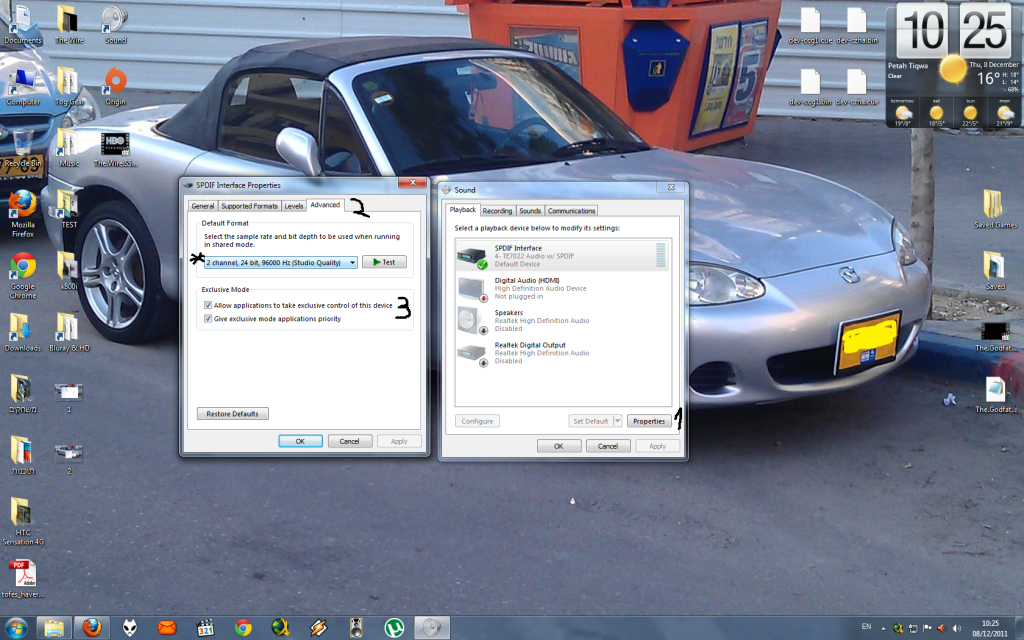
Task: Show hidden icons in the system tray
Action: 883,628
